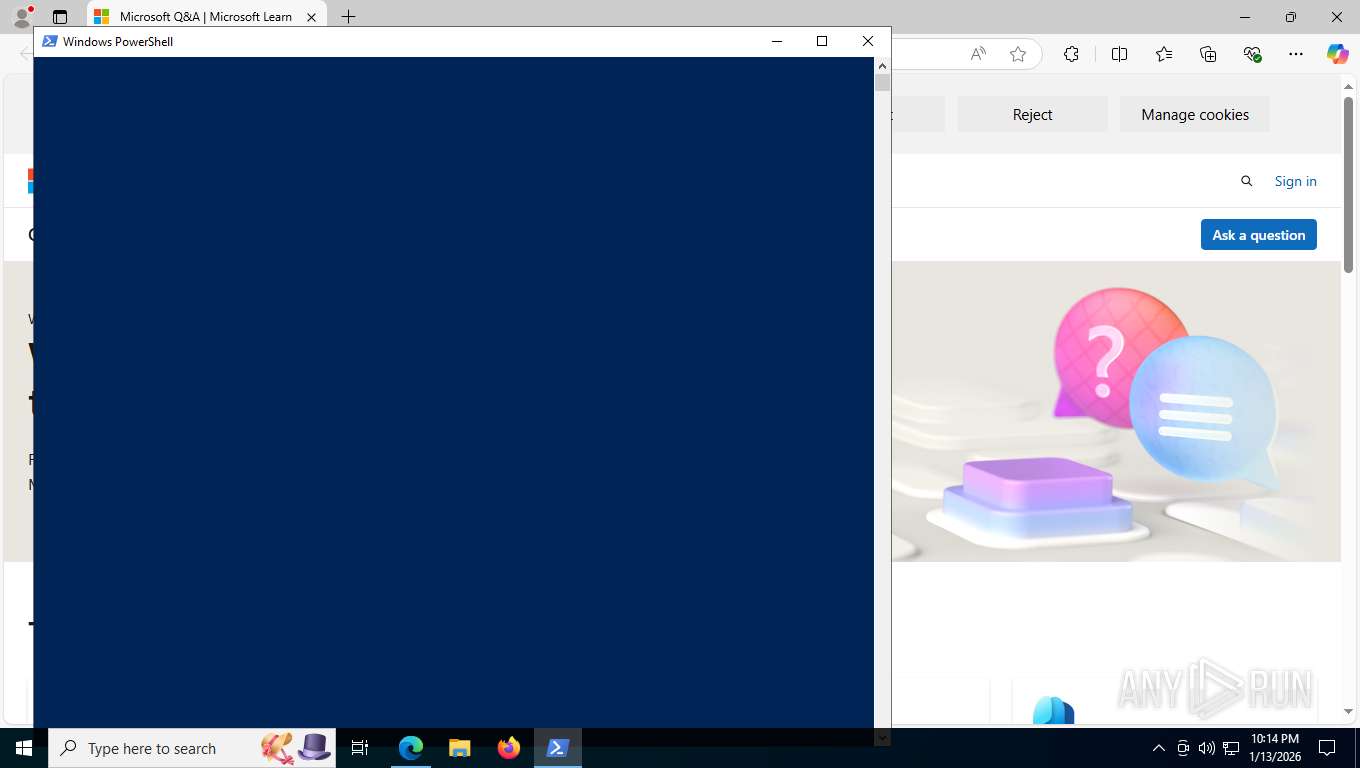
Task: Open Edge tab actions menu icon
Action: 60,17
